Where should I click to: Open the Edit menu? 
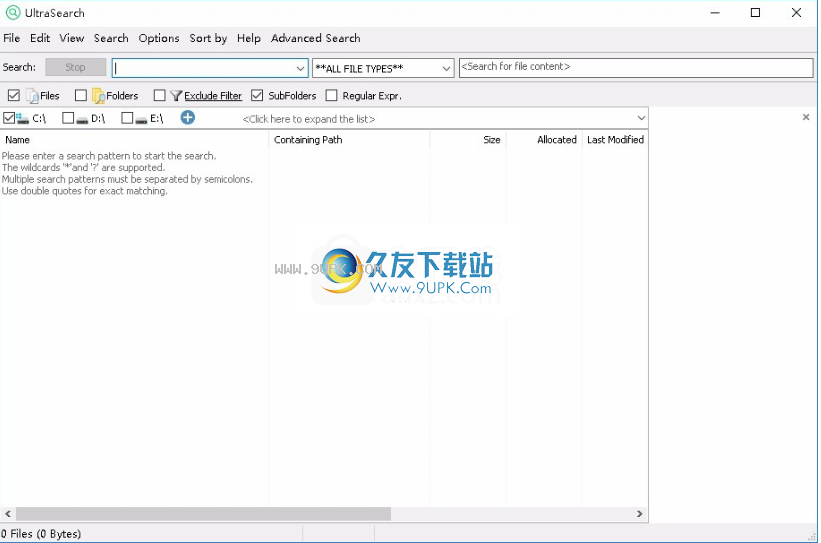[x=40, y=38]
